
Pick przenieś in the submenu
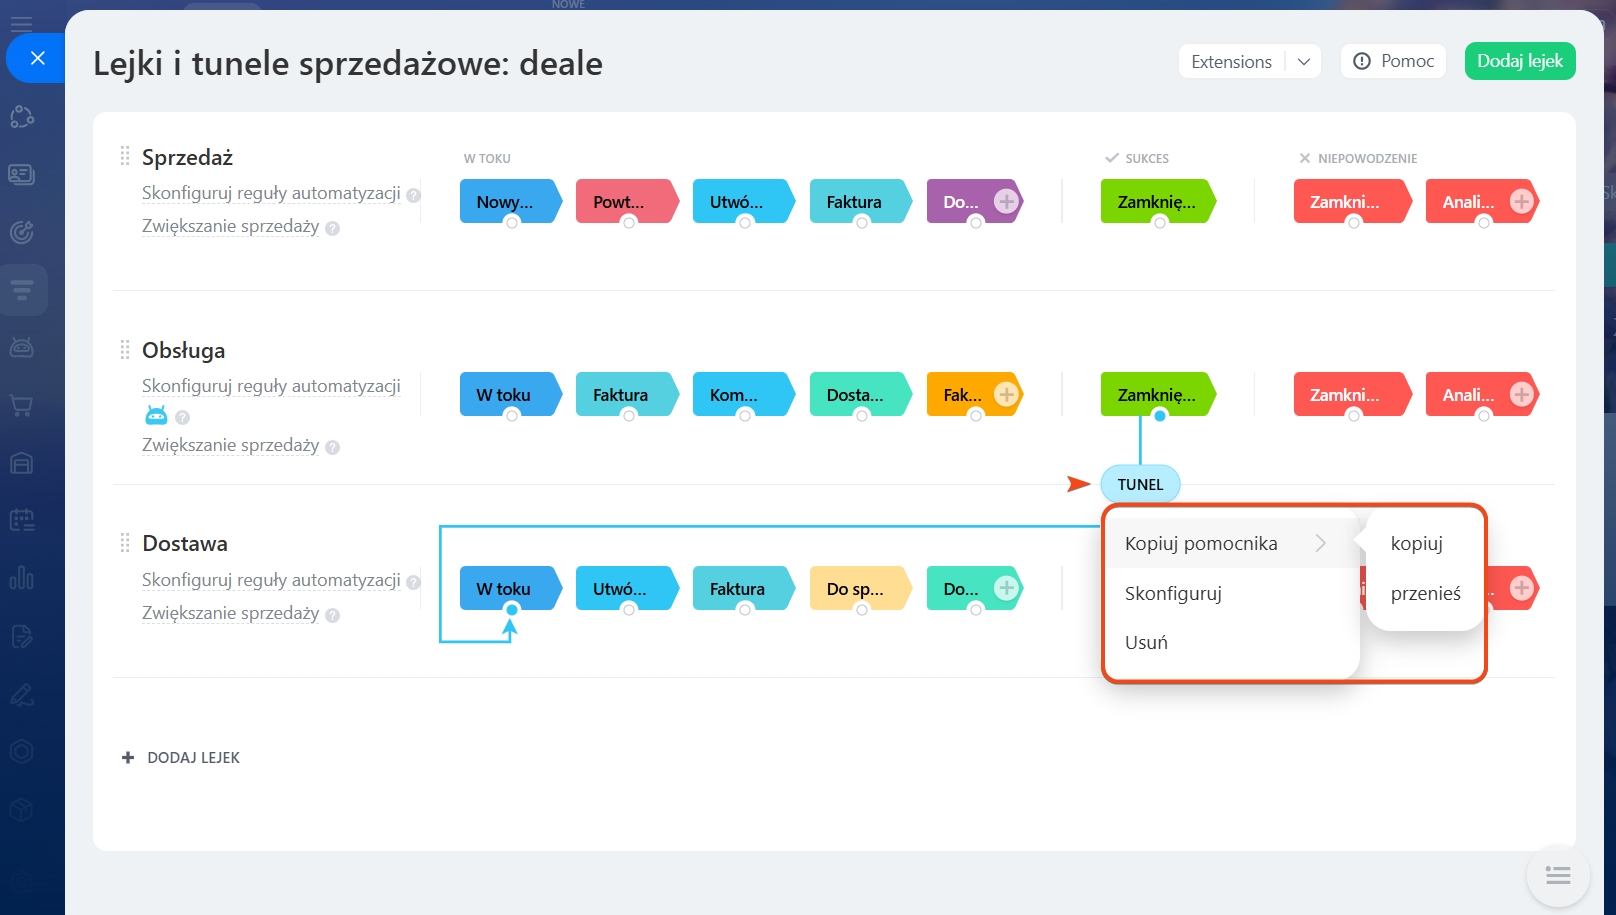click(x=1424, y=593)
